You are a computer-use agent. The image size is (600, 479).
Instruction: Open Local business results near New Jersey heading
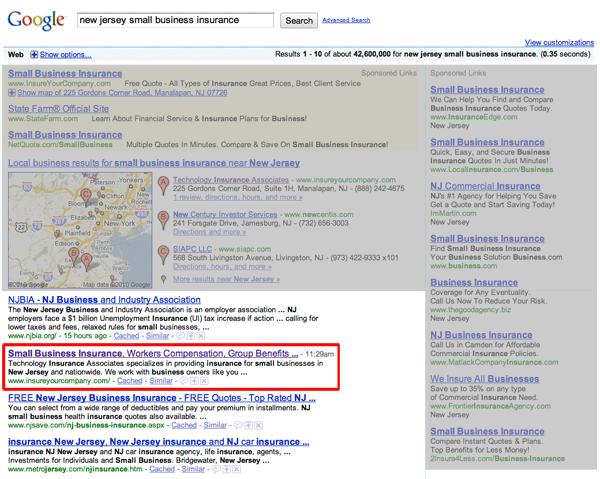pyautogui.click(x=154, y=163)
